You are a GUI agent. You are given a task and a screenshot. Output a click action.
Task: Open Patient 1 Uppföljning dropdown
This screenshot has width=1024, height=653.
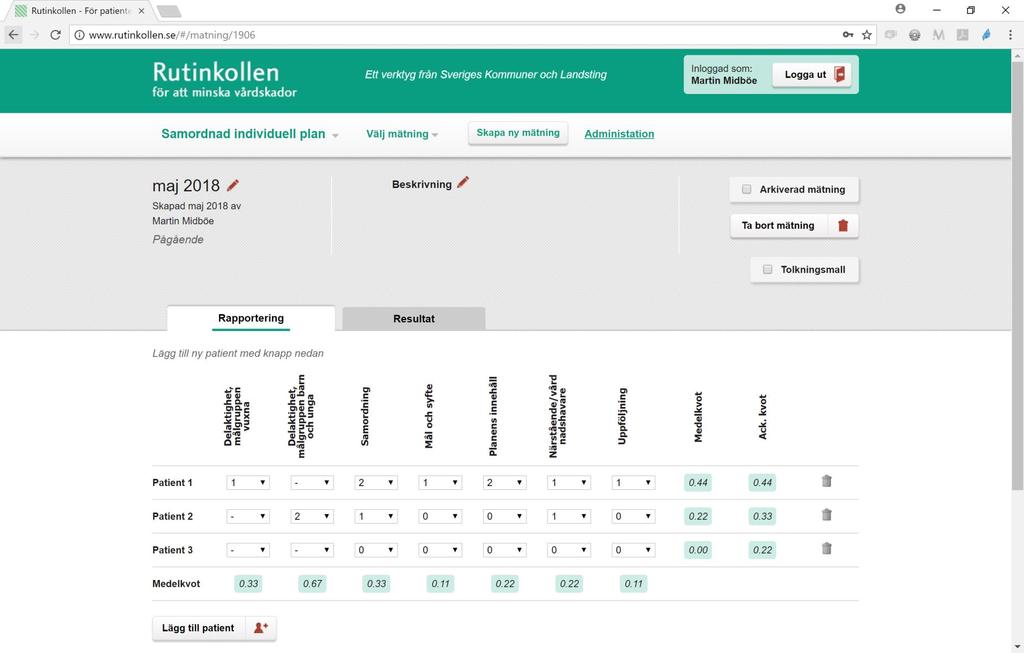(633, 483)
